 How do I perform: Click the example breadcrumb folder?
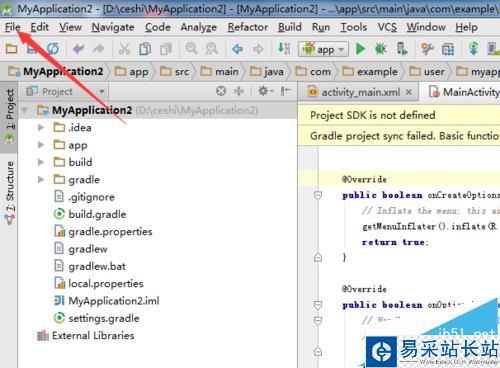[370, 72]
